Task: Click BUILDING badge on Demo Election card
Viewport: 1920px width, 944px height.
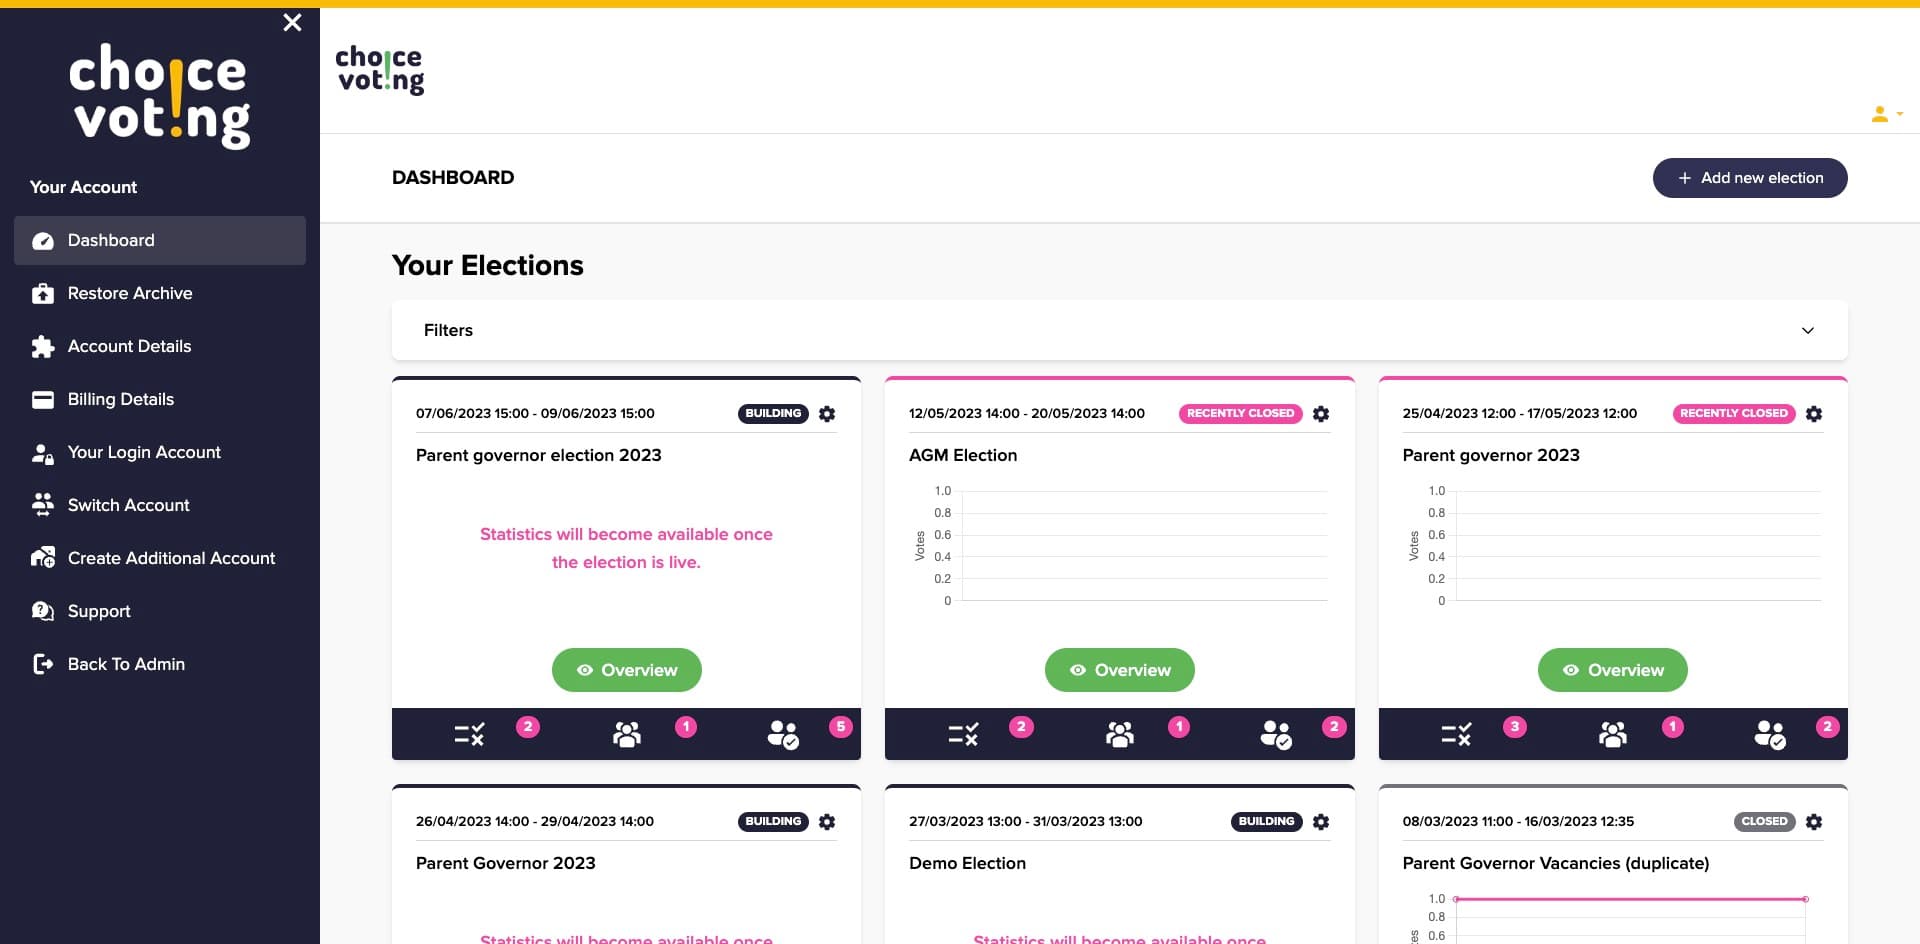Action: (1266, 822)
